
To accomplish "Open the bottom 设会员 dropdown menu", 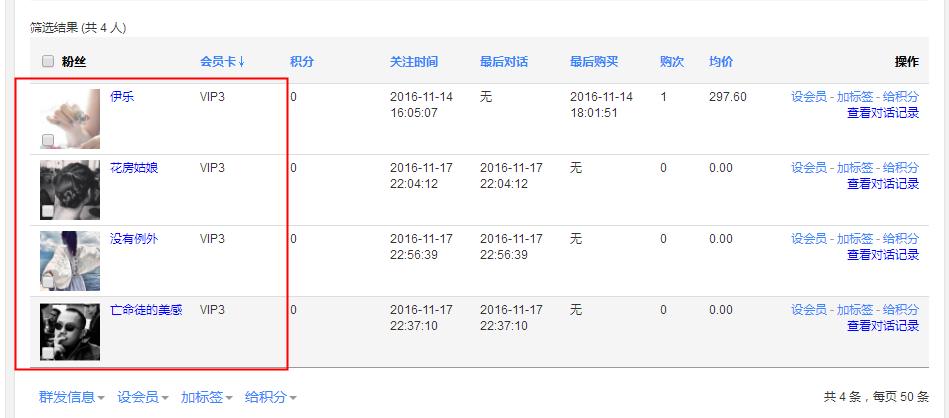I will 142,397.
